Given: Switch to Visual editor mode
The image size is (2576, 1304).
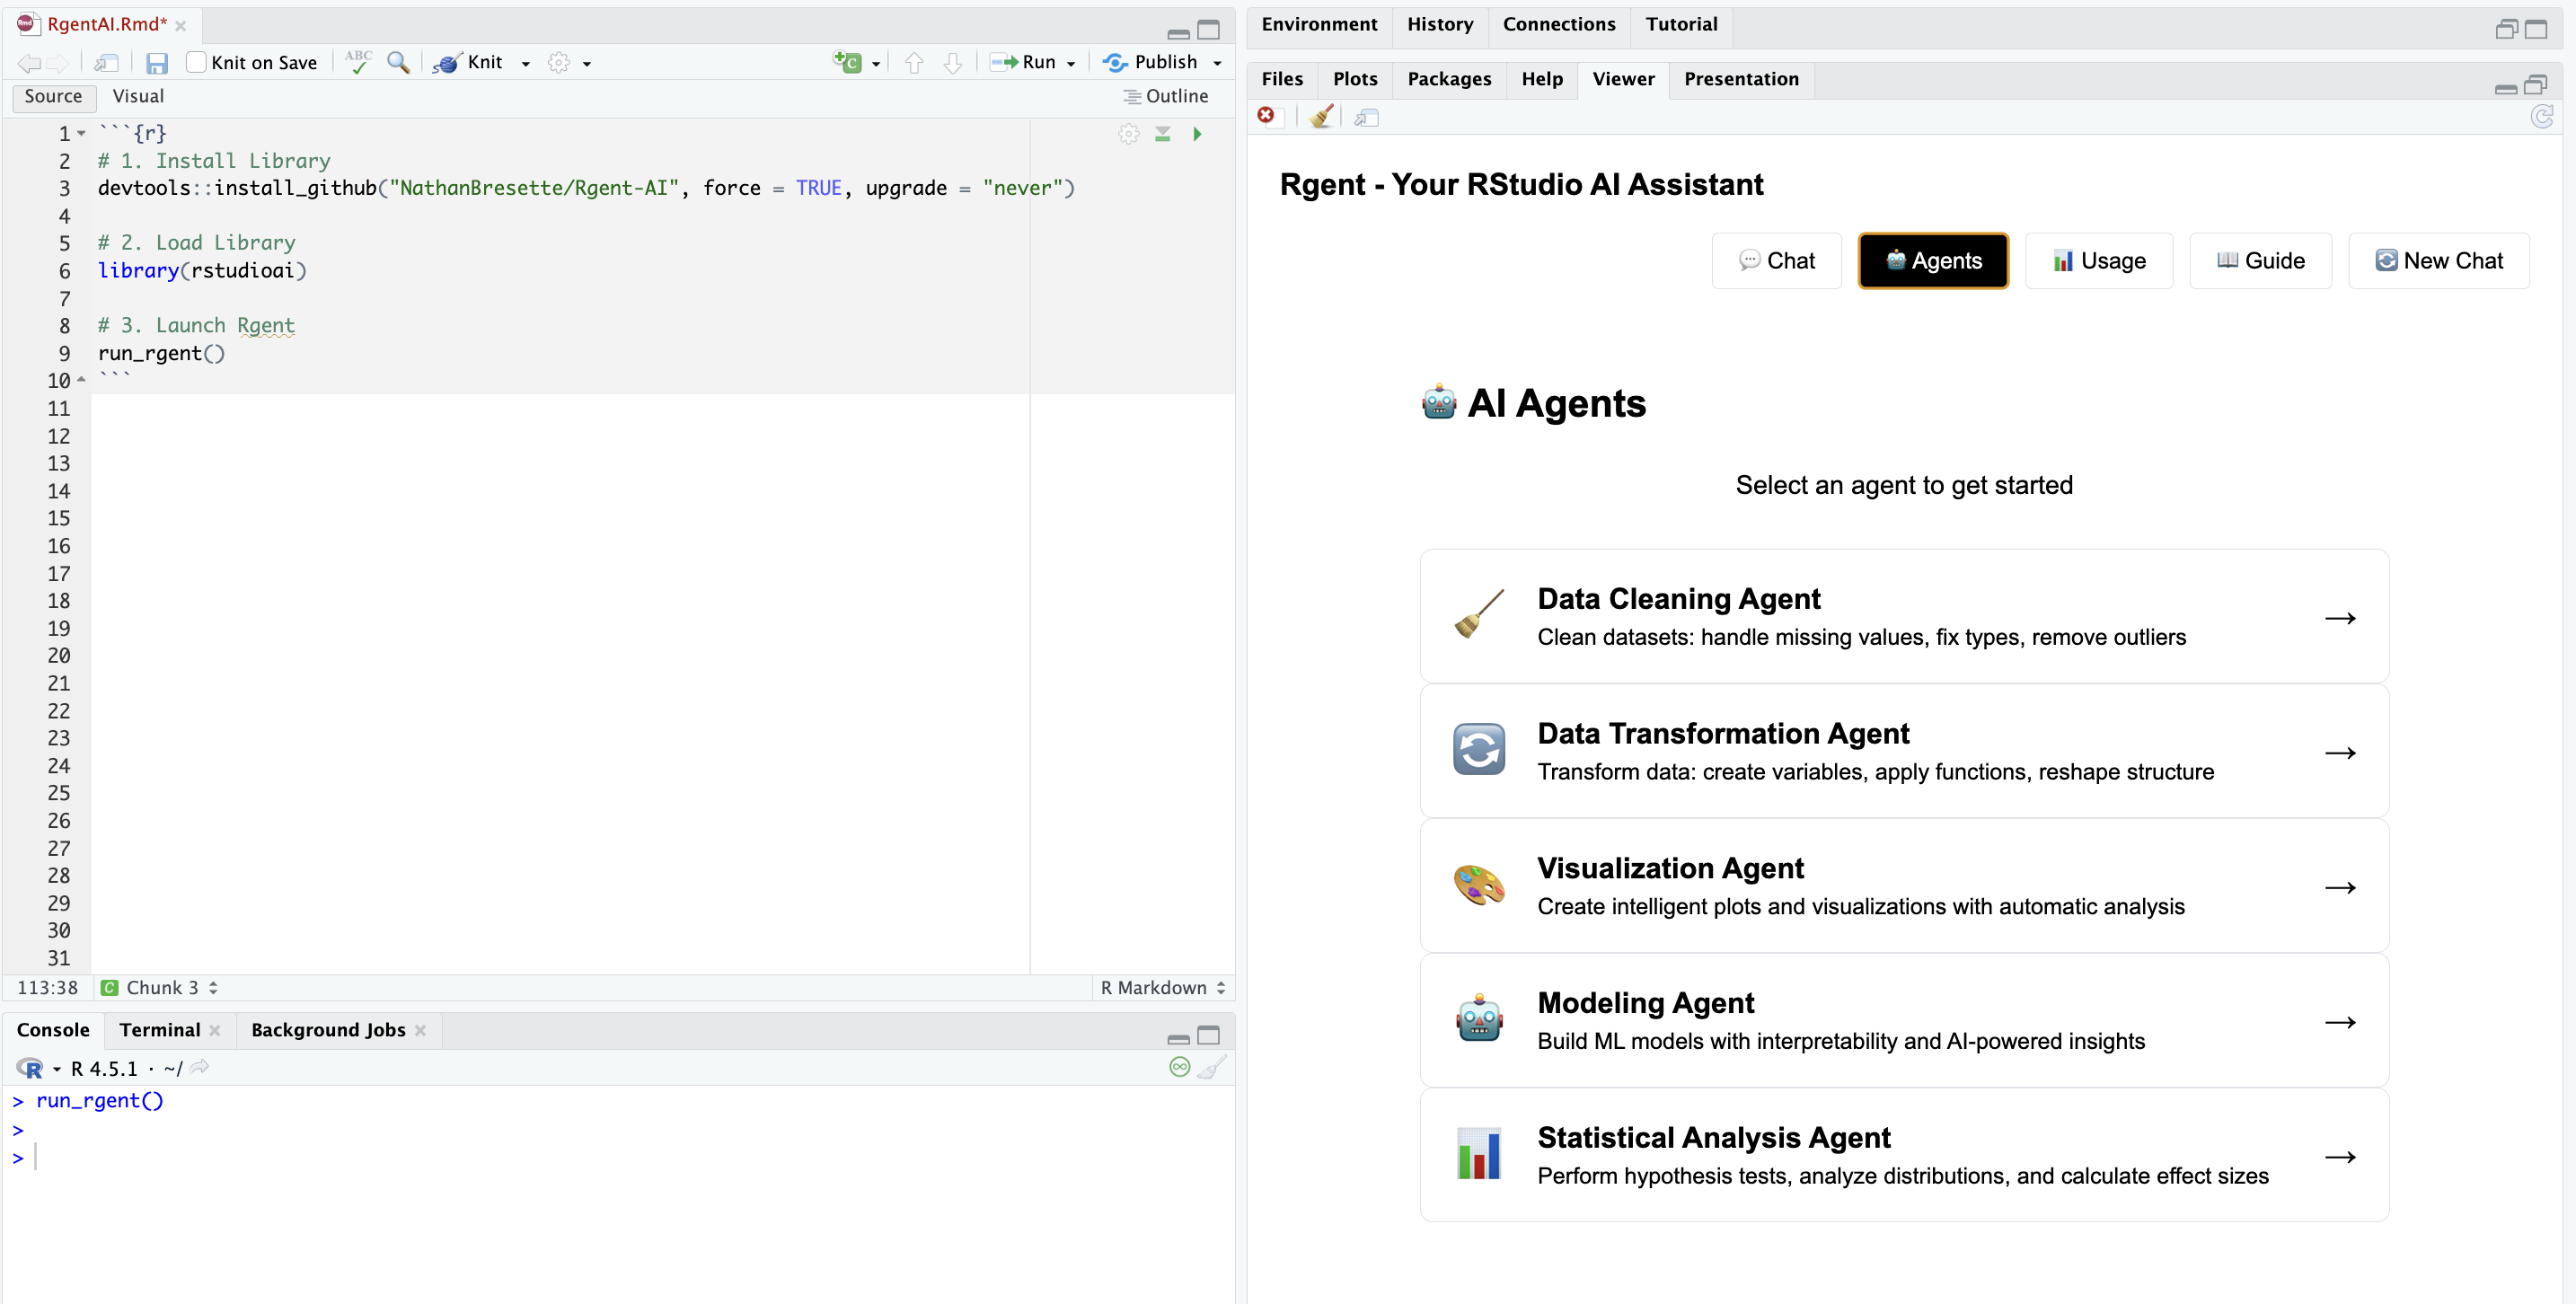Looking at the screenshot, I should 138,96.
